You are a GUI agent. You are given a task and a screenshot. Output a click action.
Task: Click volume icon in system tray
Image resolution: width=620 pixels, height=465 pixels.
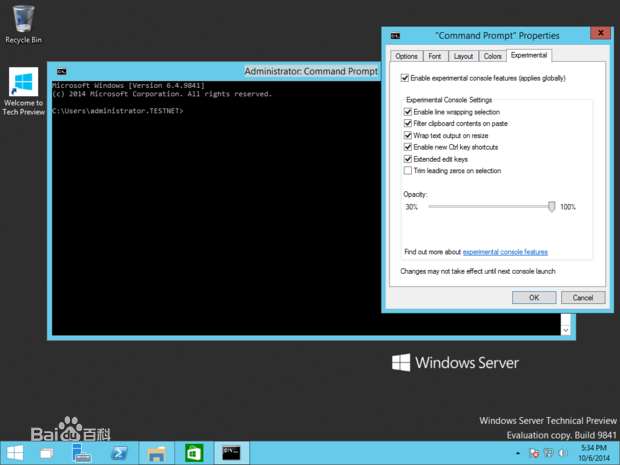(562, 453)
